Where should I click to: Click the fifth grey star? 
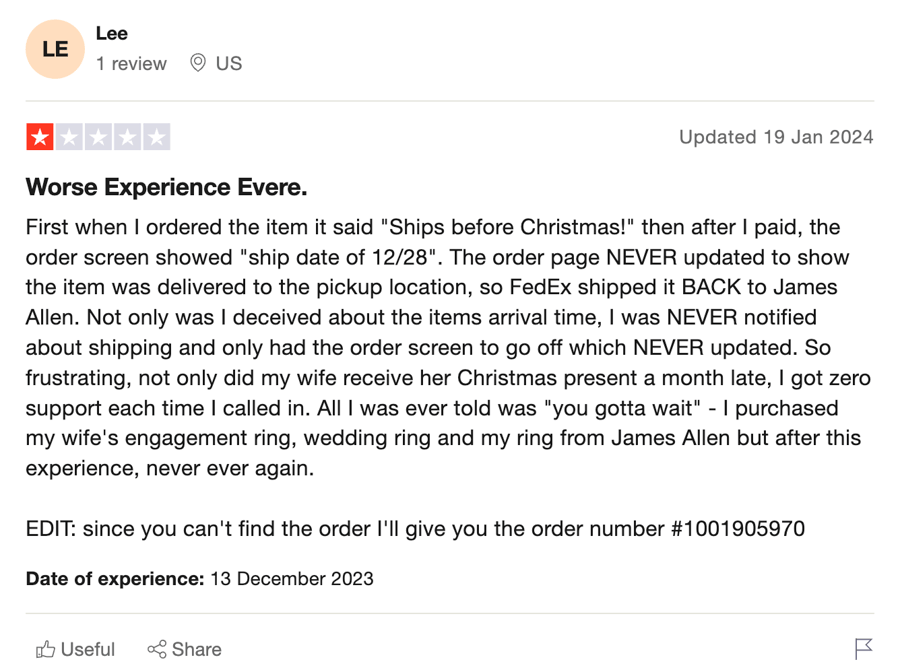157,137
